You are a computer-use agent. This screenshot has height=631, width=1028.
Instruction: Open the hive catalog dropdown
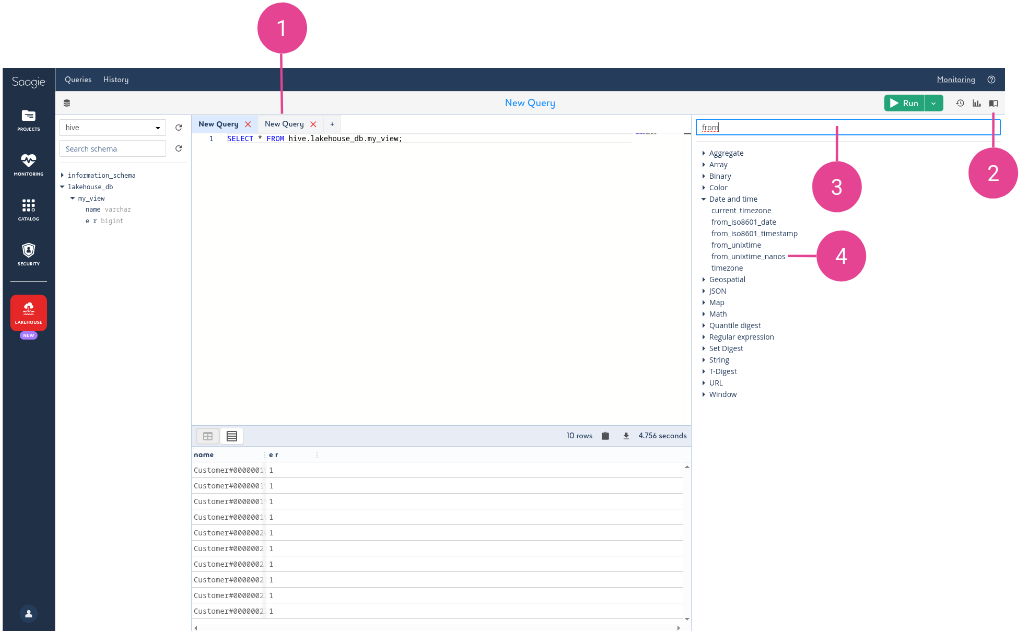coord(112,127)
